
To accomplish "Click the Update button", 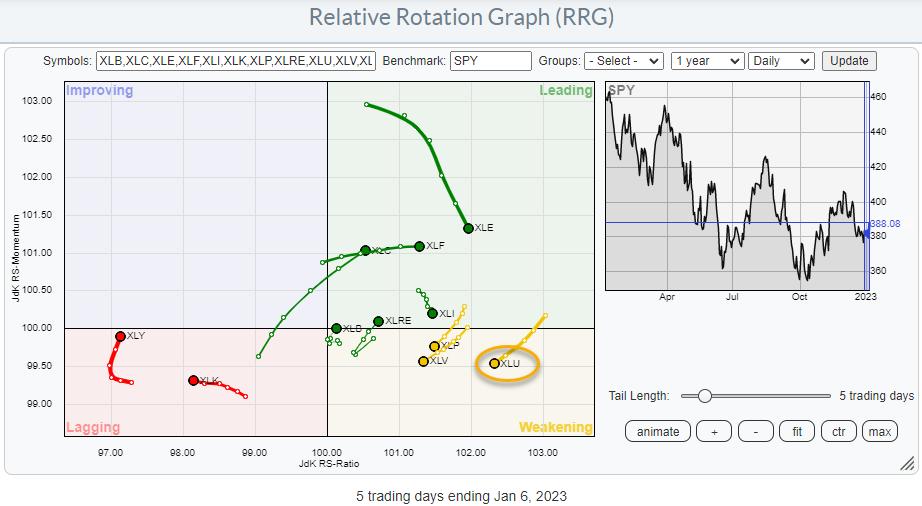I will (849, 61).
